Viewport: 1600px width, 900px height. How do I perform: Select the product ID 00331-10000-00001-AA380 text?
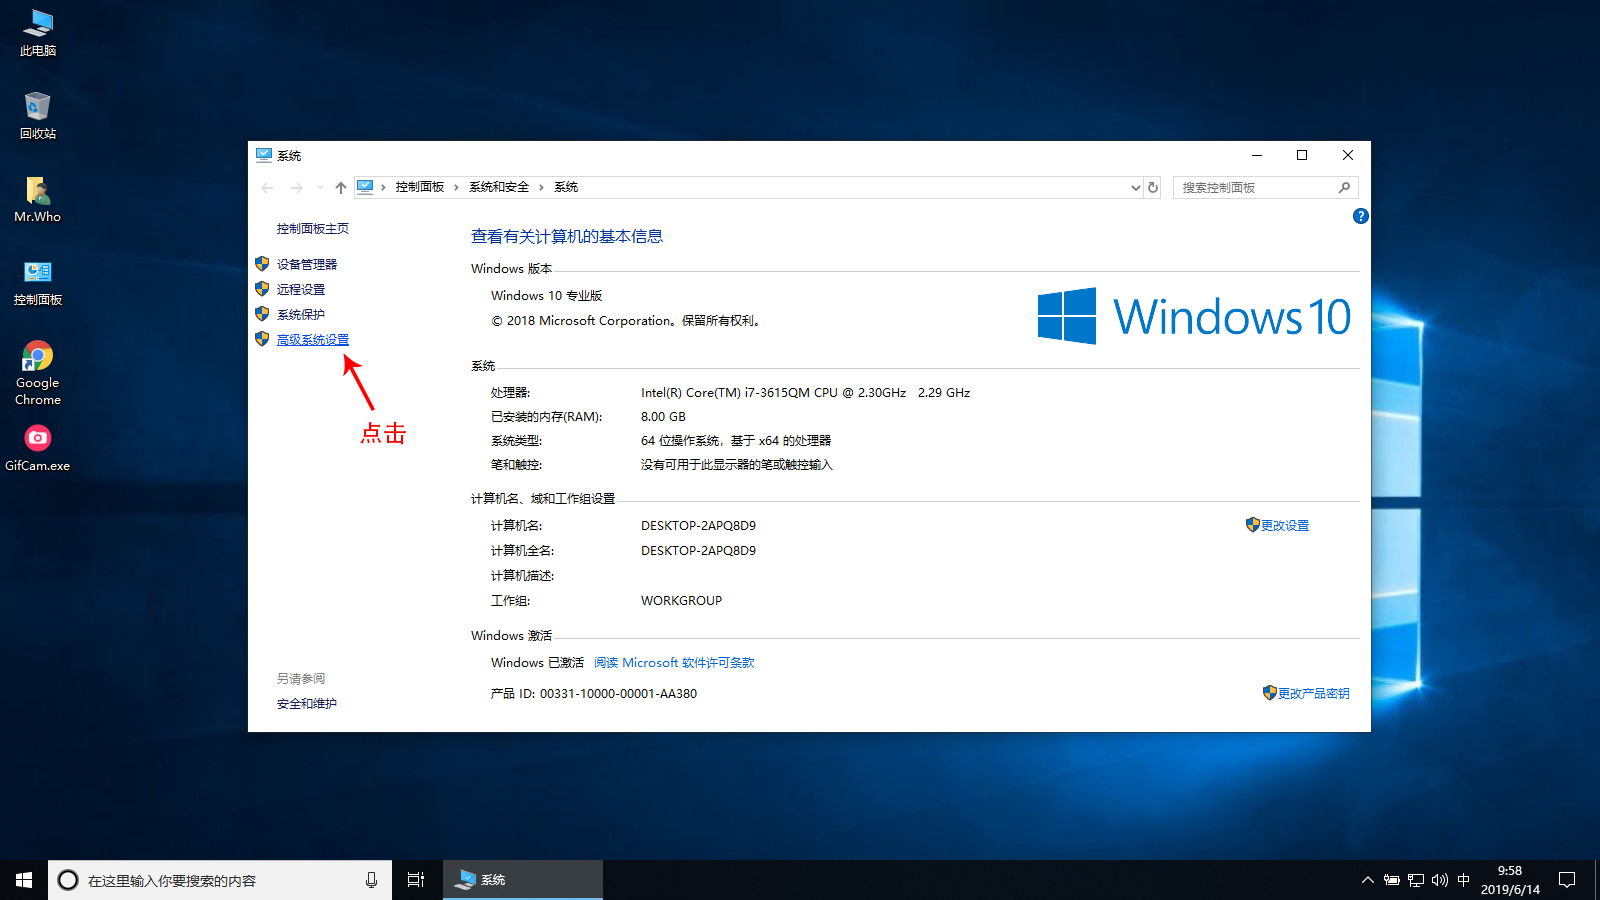coord(618,694)
